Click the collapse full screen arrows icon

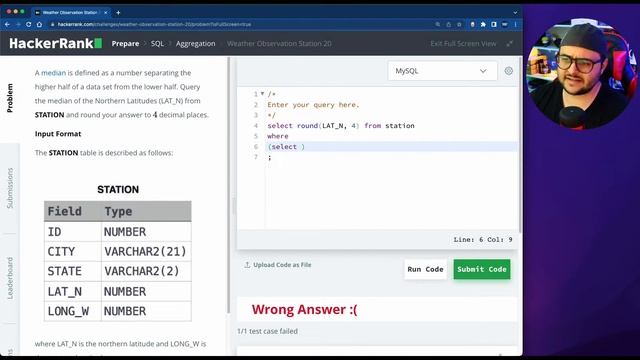(509, 44)
